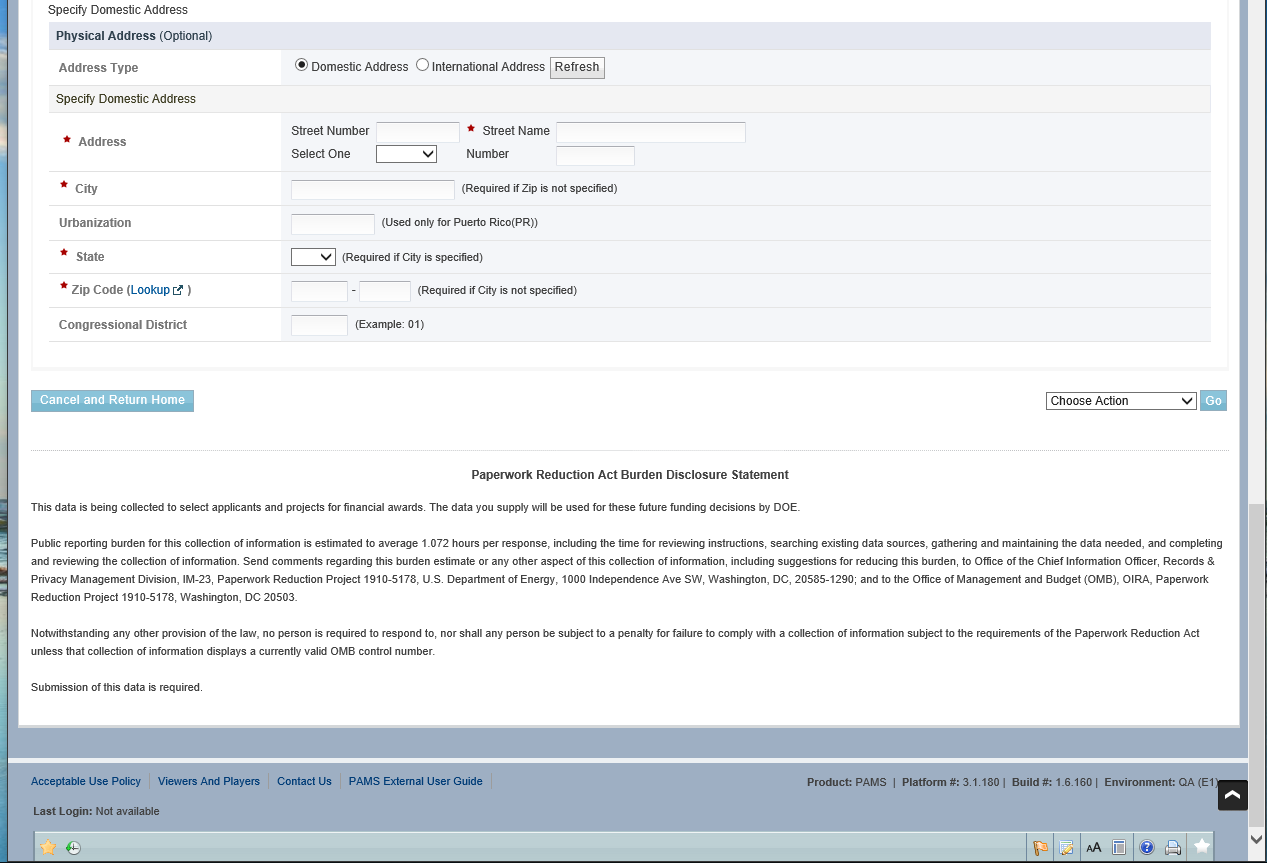The image size is (1267, 863).
Task: Click the external link icon beside Lookup
Action: point(178,290)
